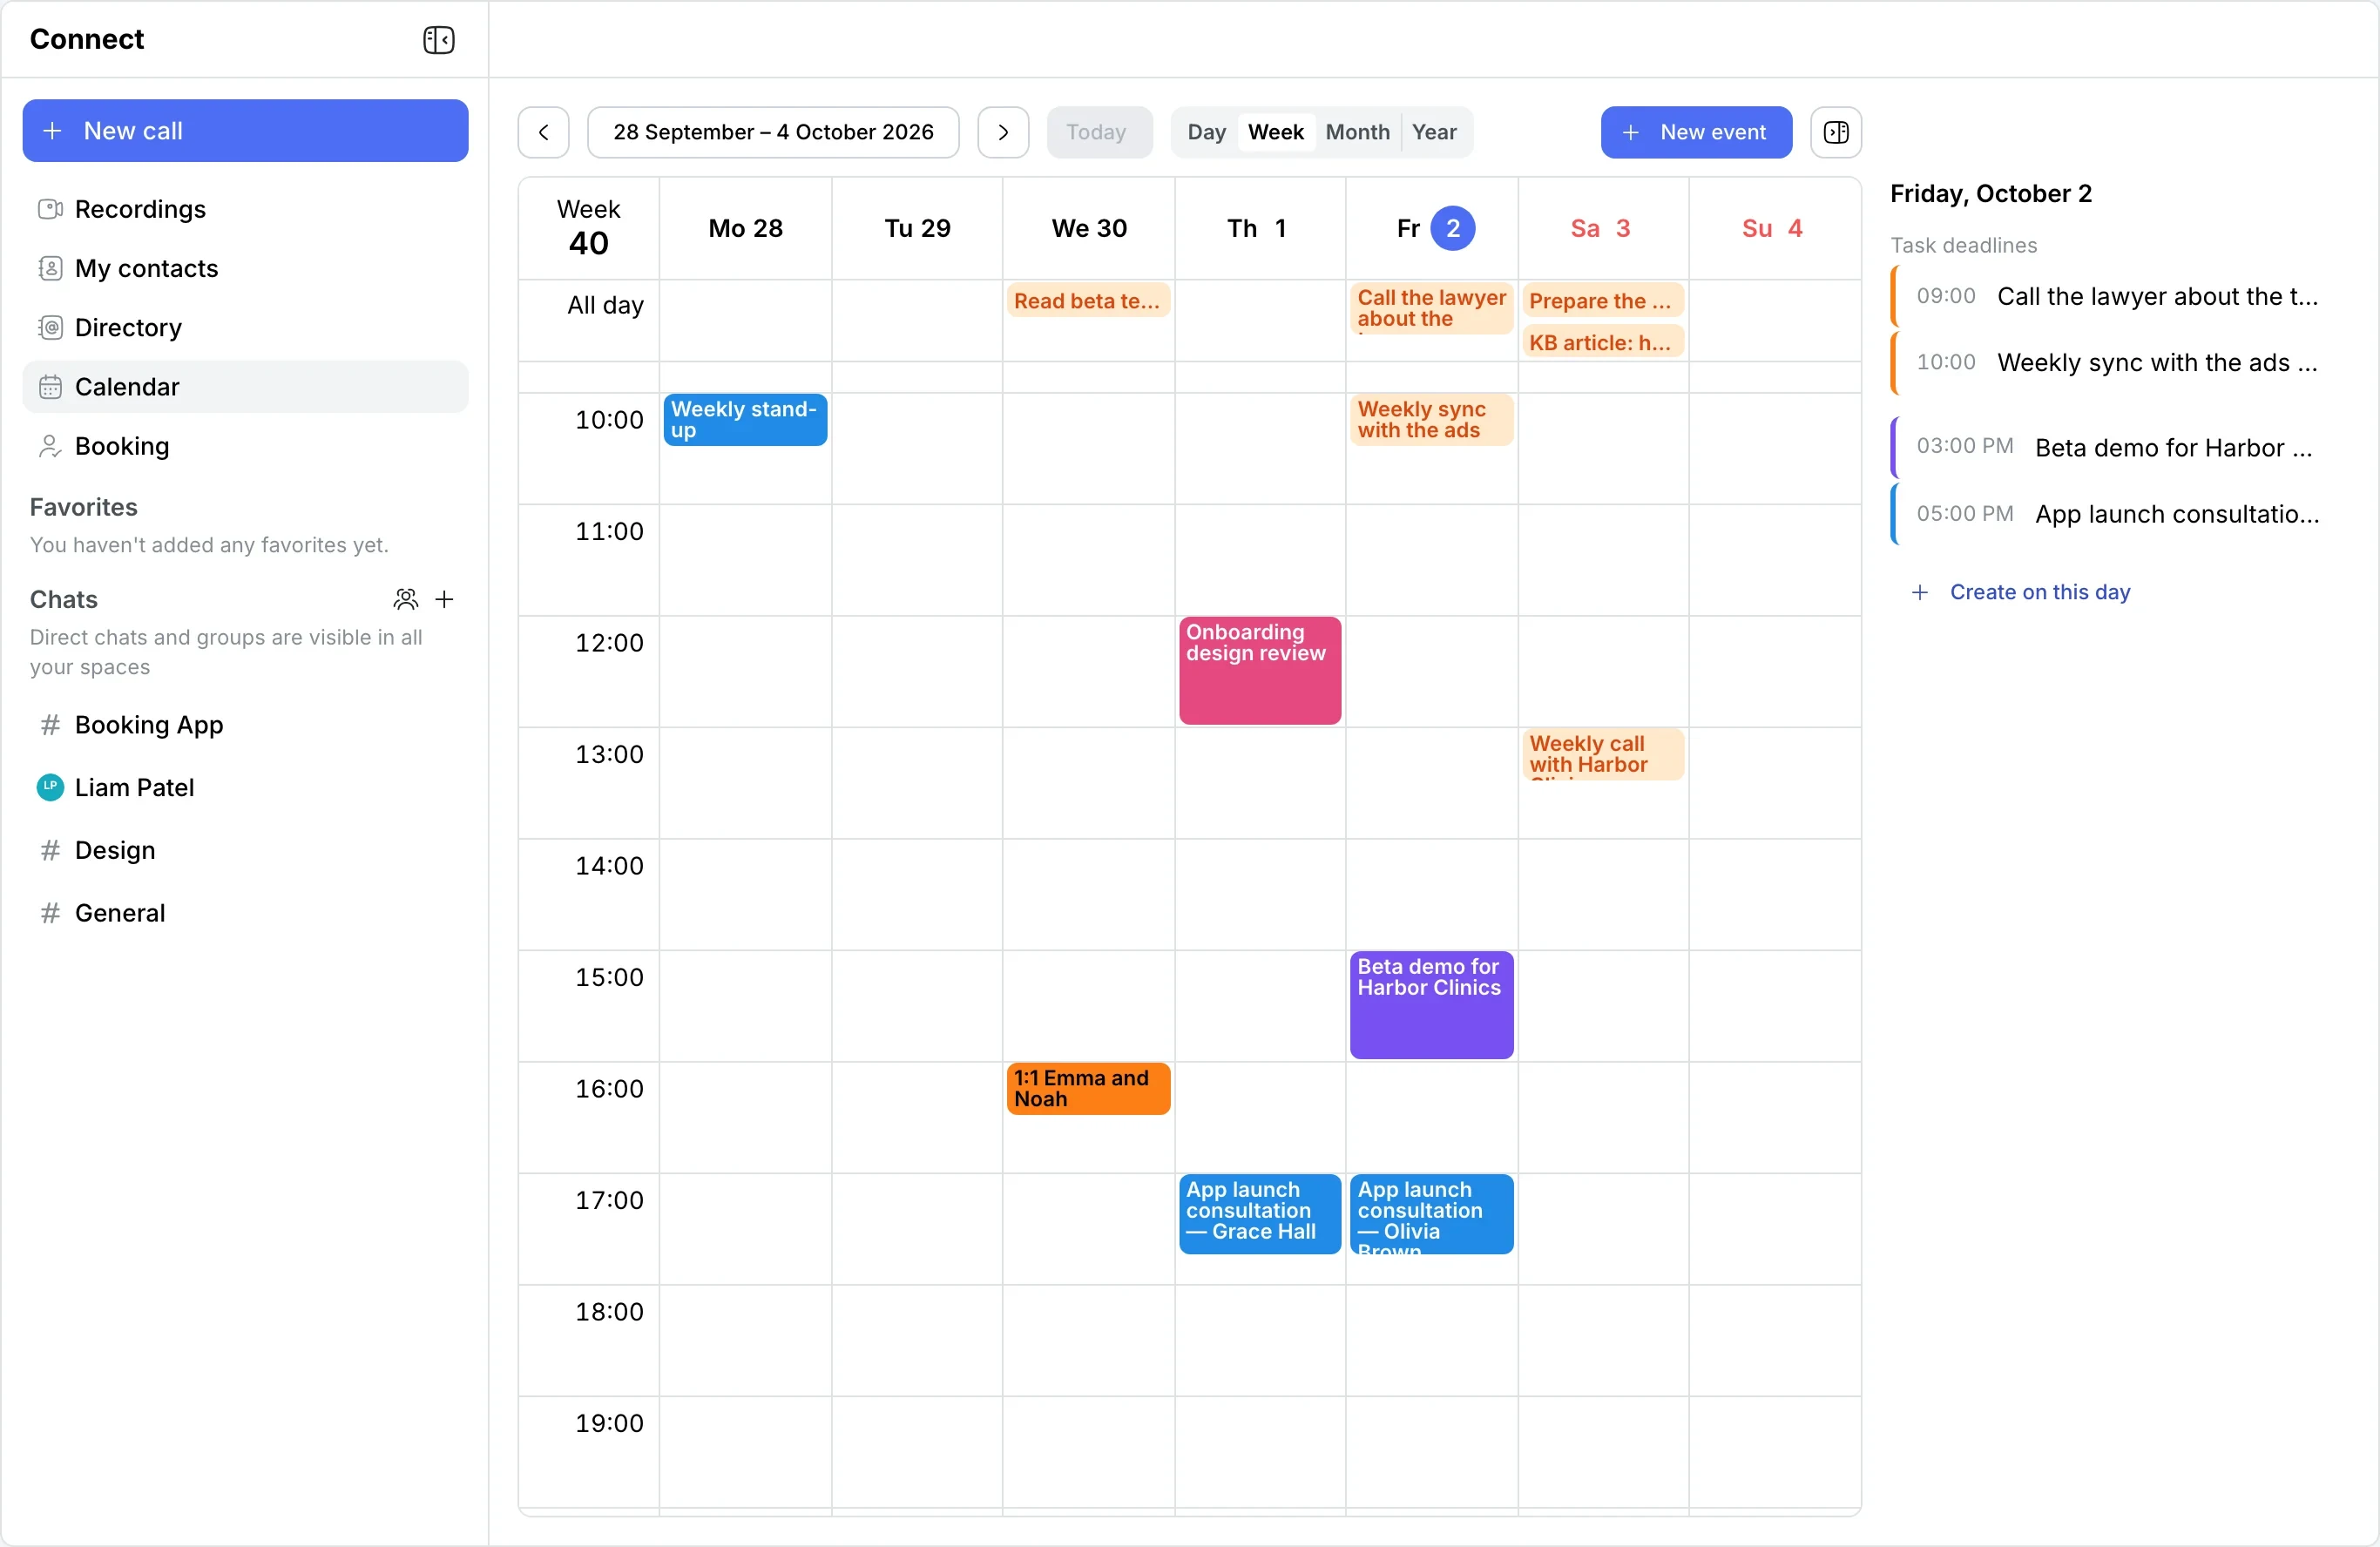Image resolution: width=2380 pixels, height=1547 pixels.
Task: Open the General channel
Action: point(245,912)
